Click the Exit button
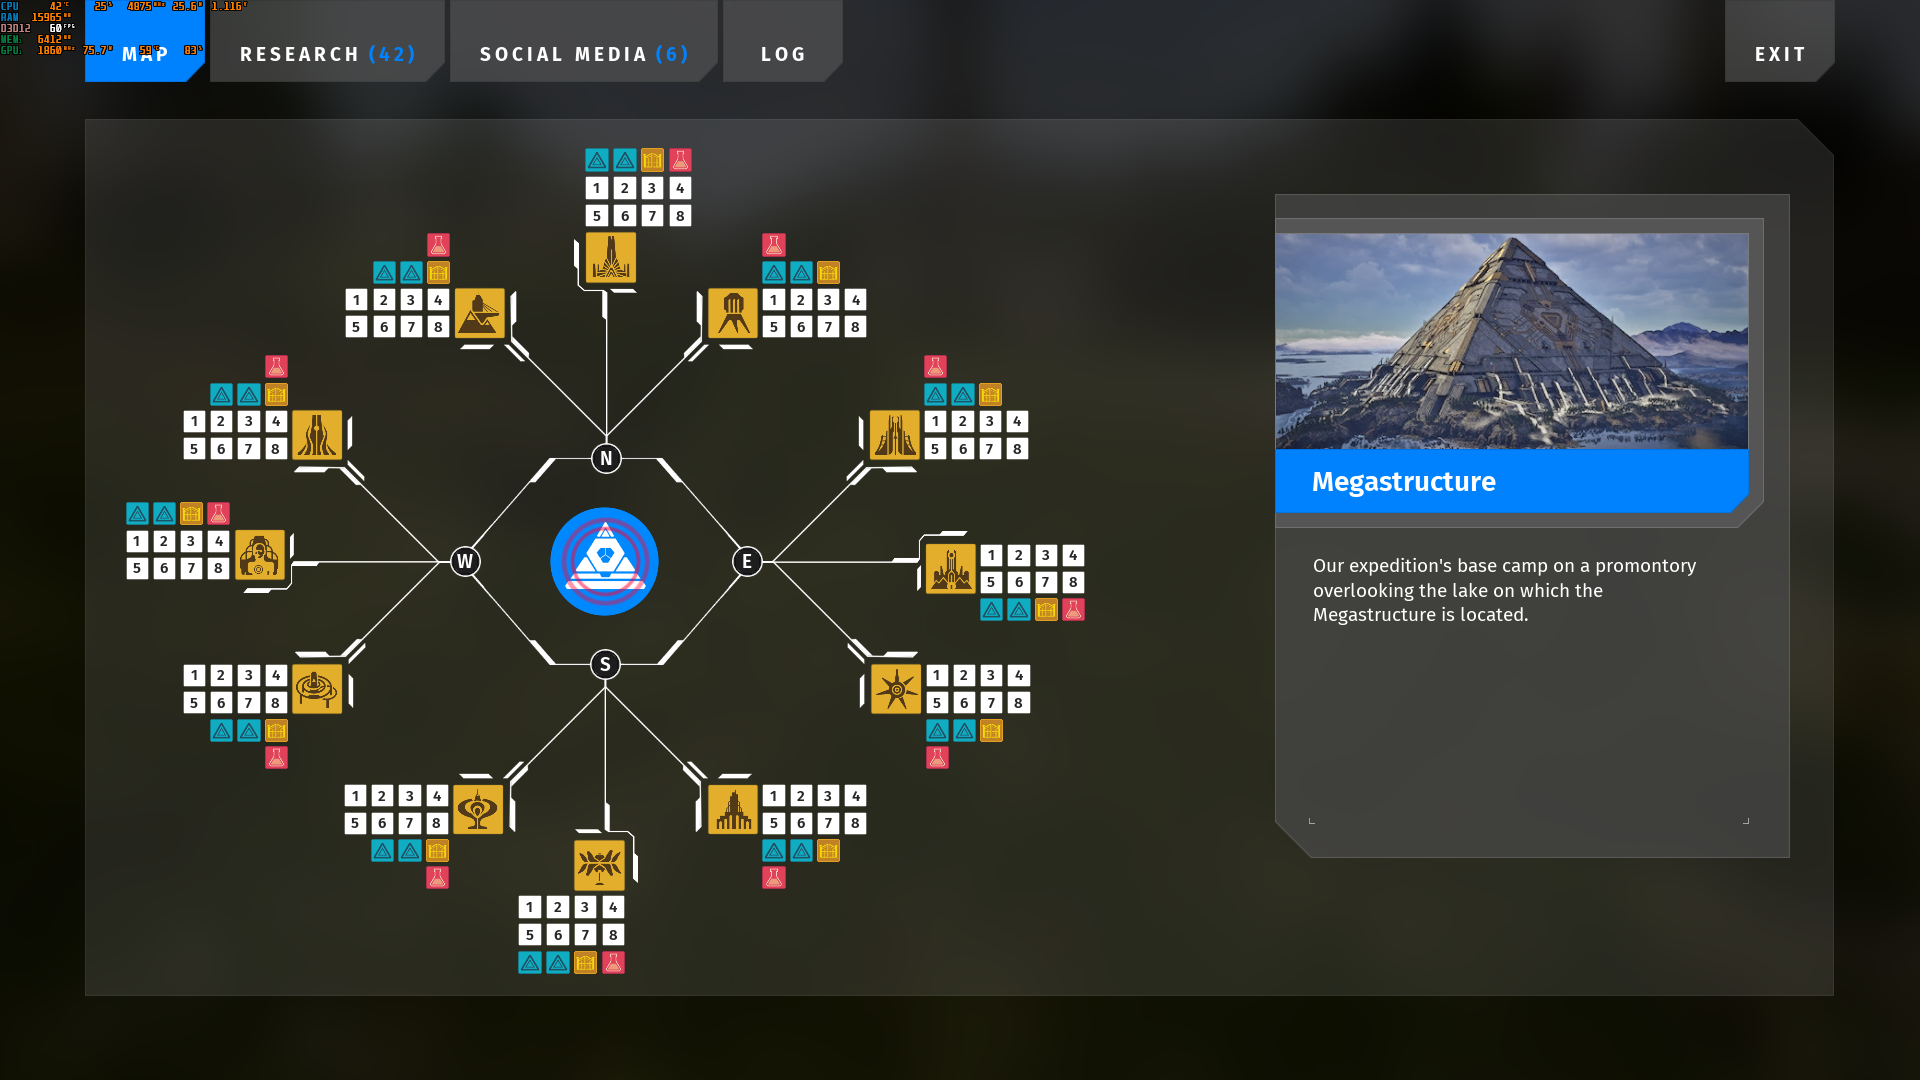Image resolution: width=1920 pixels, height=1080 pixels. click(1780, 54)
